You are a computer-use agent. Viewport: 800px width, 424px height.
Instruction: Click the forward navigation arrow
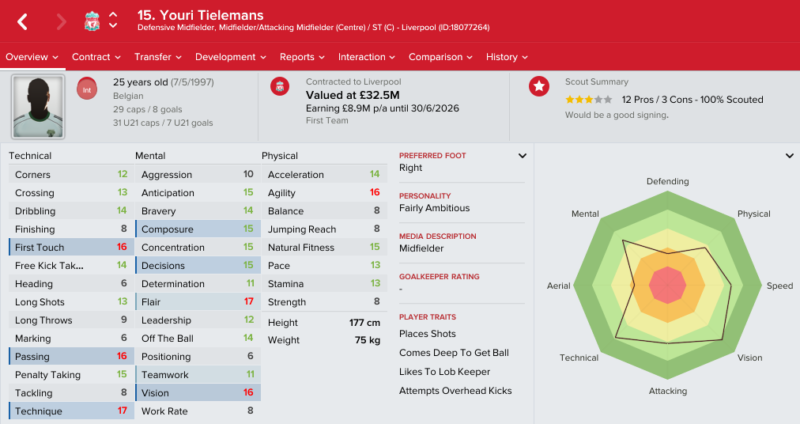(61, 22)
